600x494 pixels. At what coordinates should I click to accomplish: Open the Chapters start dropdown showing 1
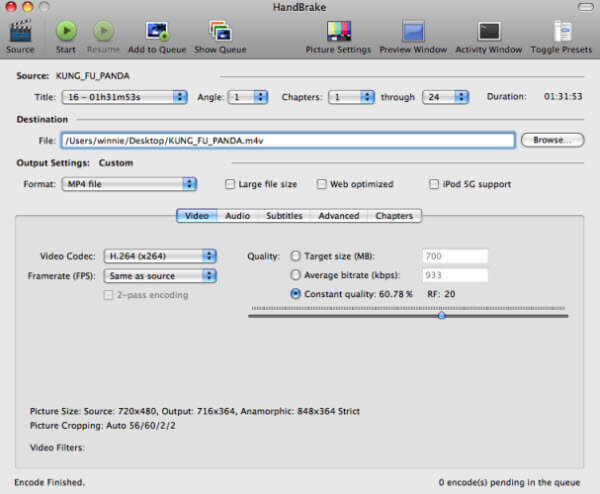point(351,97)
